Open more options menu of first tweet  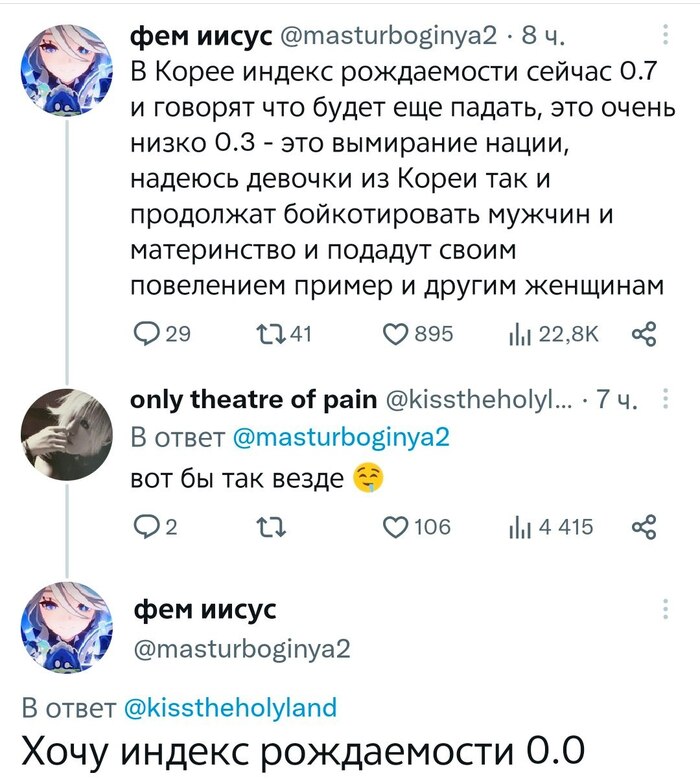pos(665,37)
